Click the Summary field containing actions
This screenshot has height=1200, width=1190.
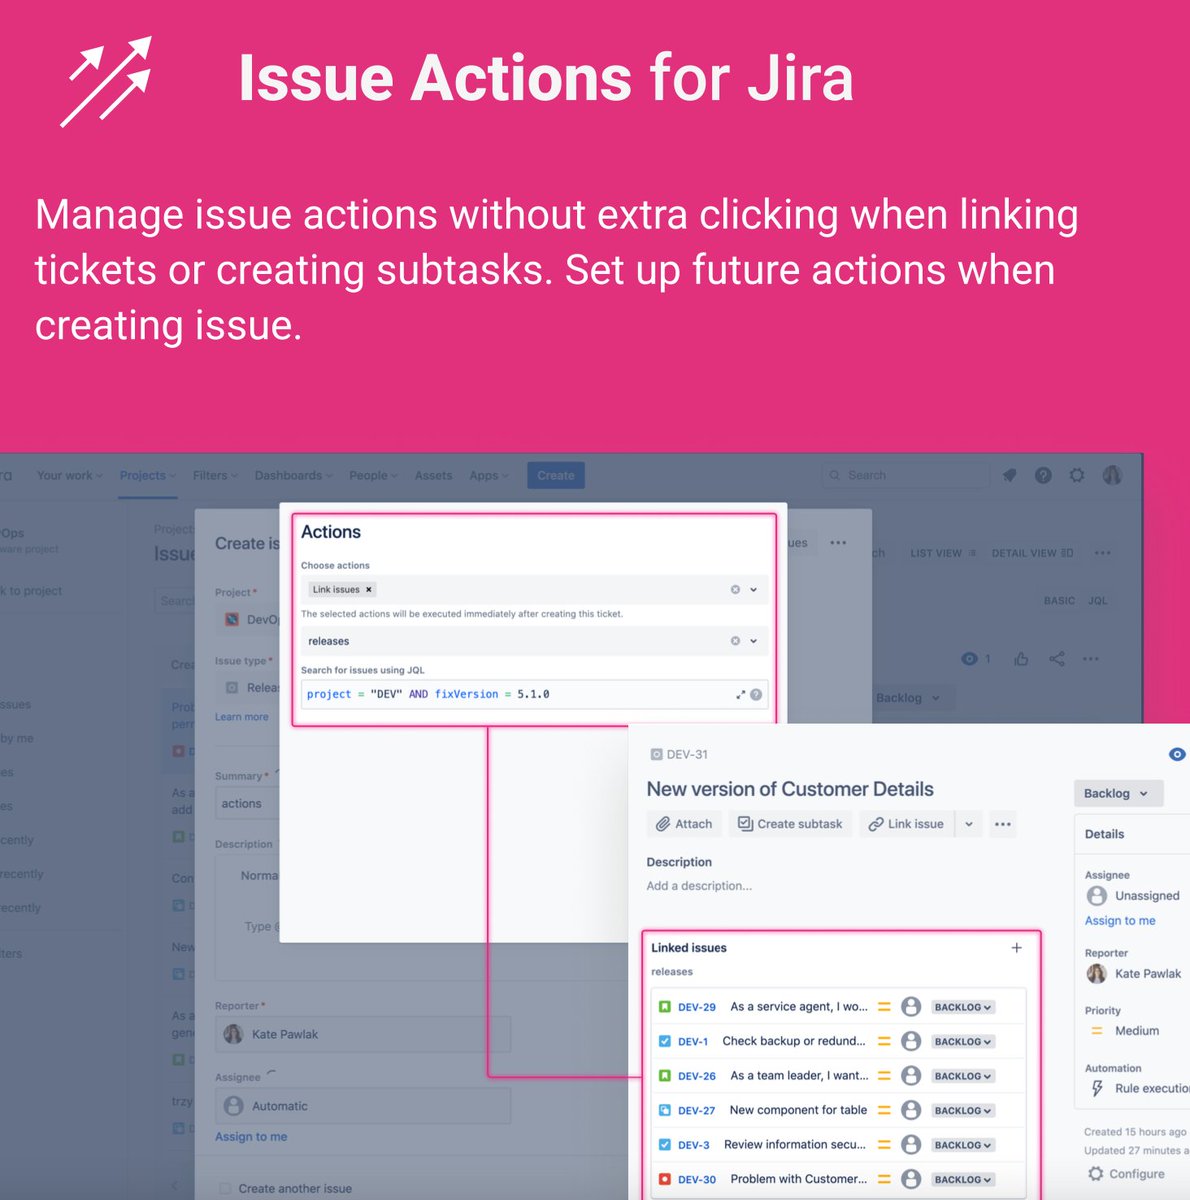tap(247, 804)
